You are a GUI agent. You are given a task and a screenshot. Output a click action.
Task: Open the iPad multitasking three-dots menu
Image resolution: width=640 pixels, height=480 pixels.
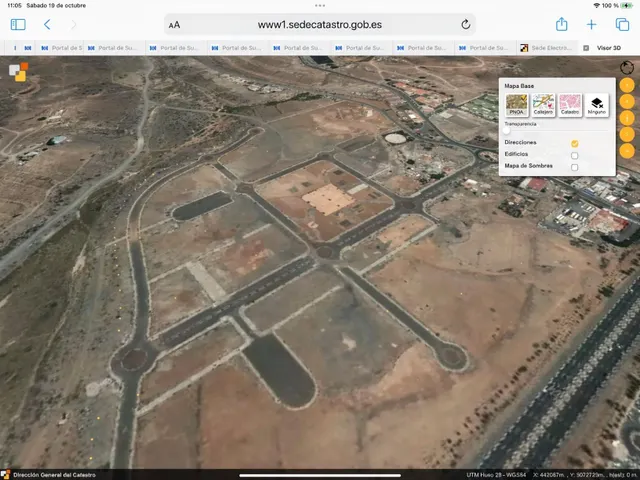pyautogui.click(x=320, y=6)
